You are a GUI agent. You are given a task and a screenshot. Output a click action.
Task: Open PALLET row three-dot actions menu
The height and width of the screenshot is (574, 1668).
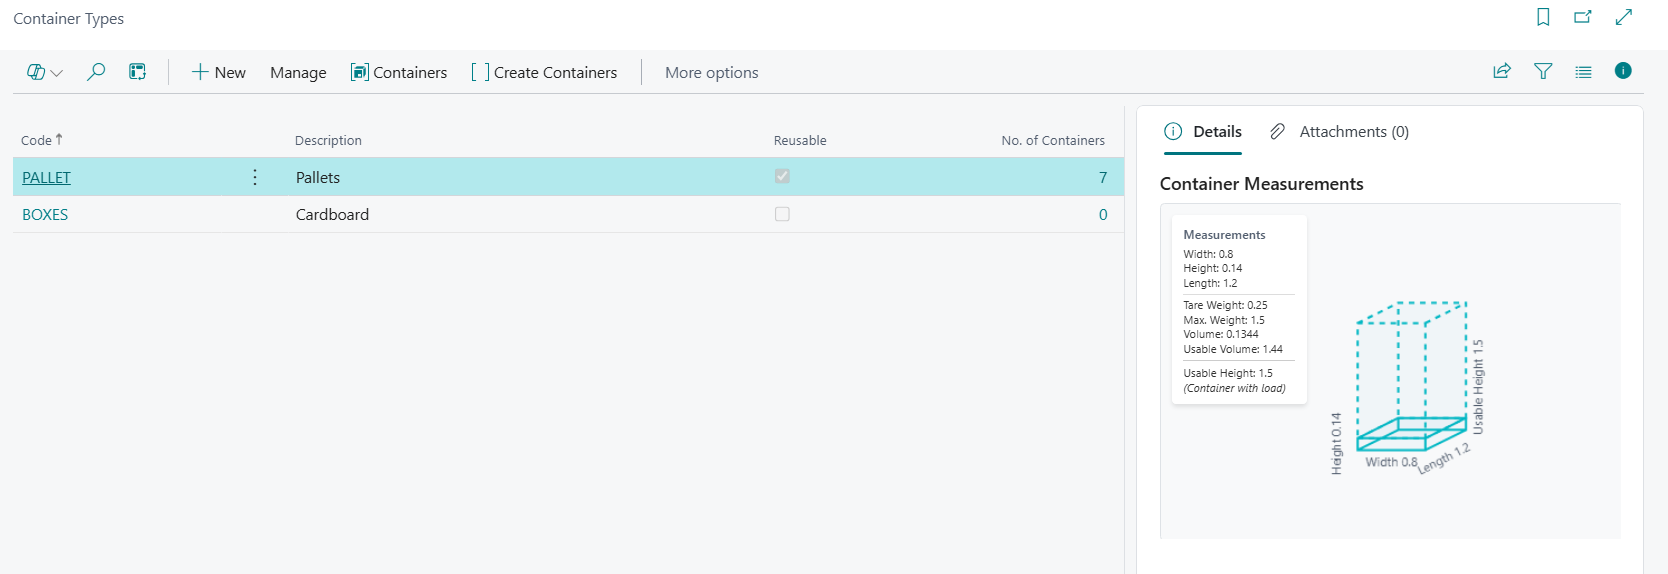click(255, 177)
